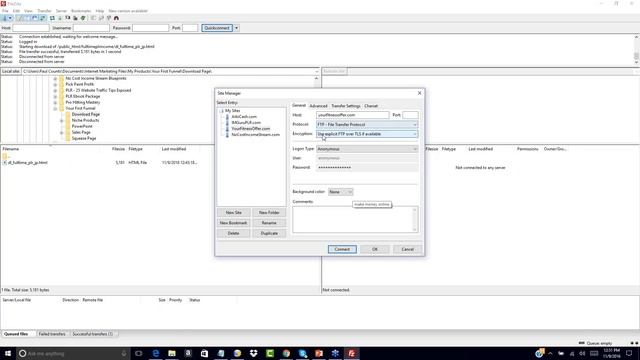Click the Site Manager Port field

pyautogui.click(x=410, y=115)
